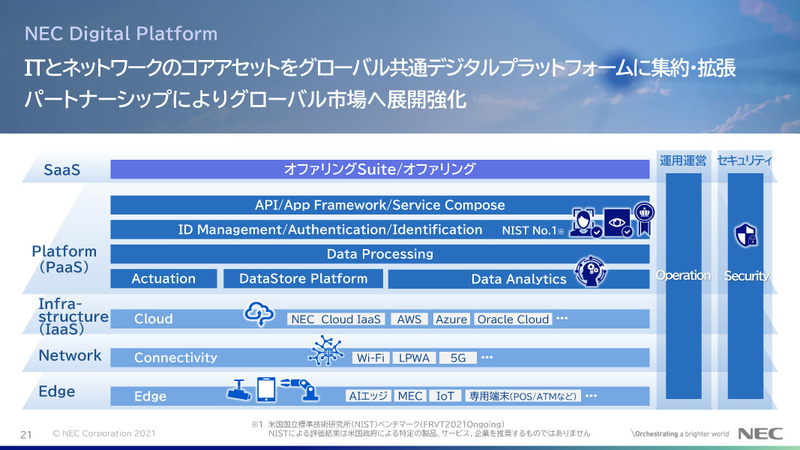This screenshot has width=800, height=450.
Task: Click the cloud sync icon
Action: [x=259, y=313]
